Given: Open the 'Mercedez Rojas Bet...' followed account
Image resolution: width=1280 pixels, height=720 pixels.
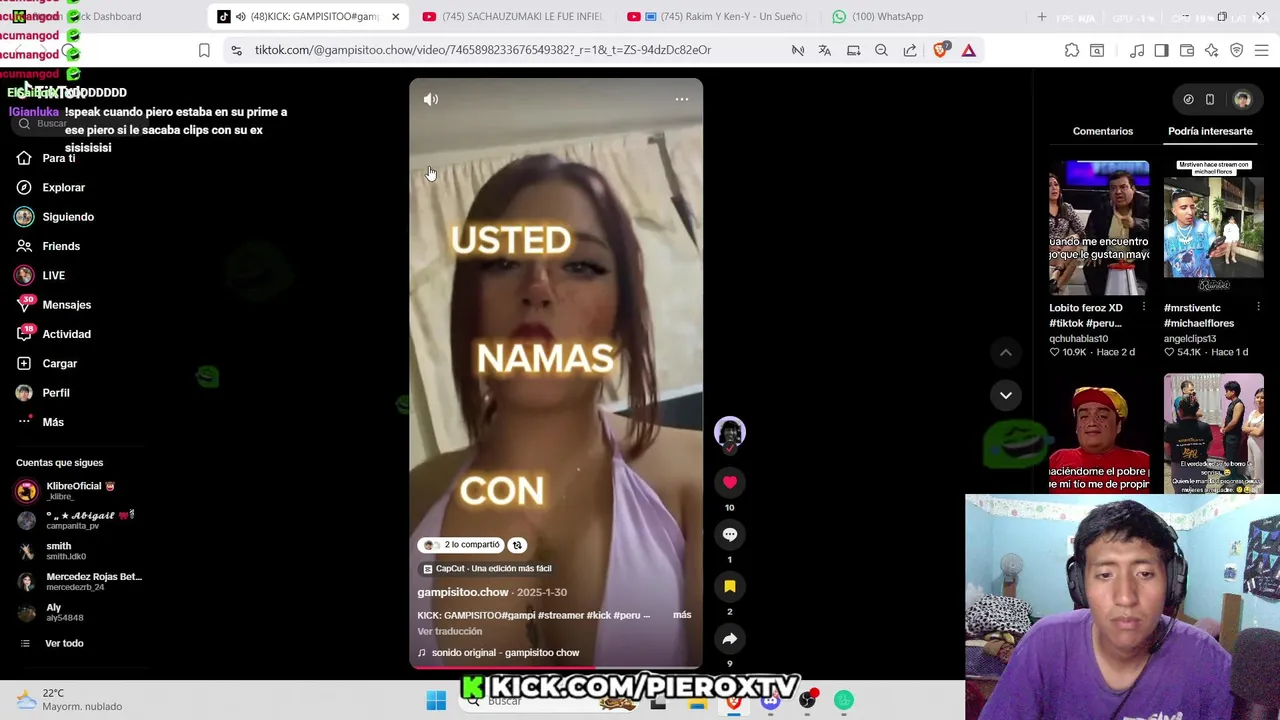Looking at the screenshot, I should coord(80,581).
